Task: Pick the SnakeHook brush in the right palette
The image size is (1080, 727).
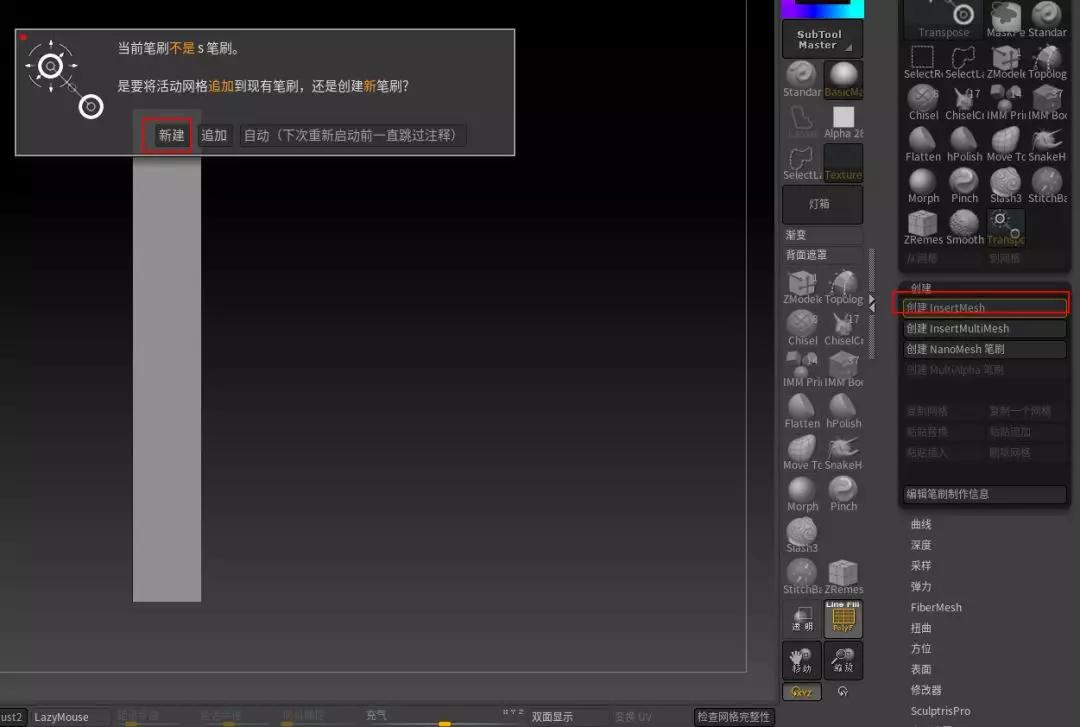Action: (x=1047, y=142)
